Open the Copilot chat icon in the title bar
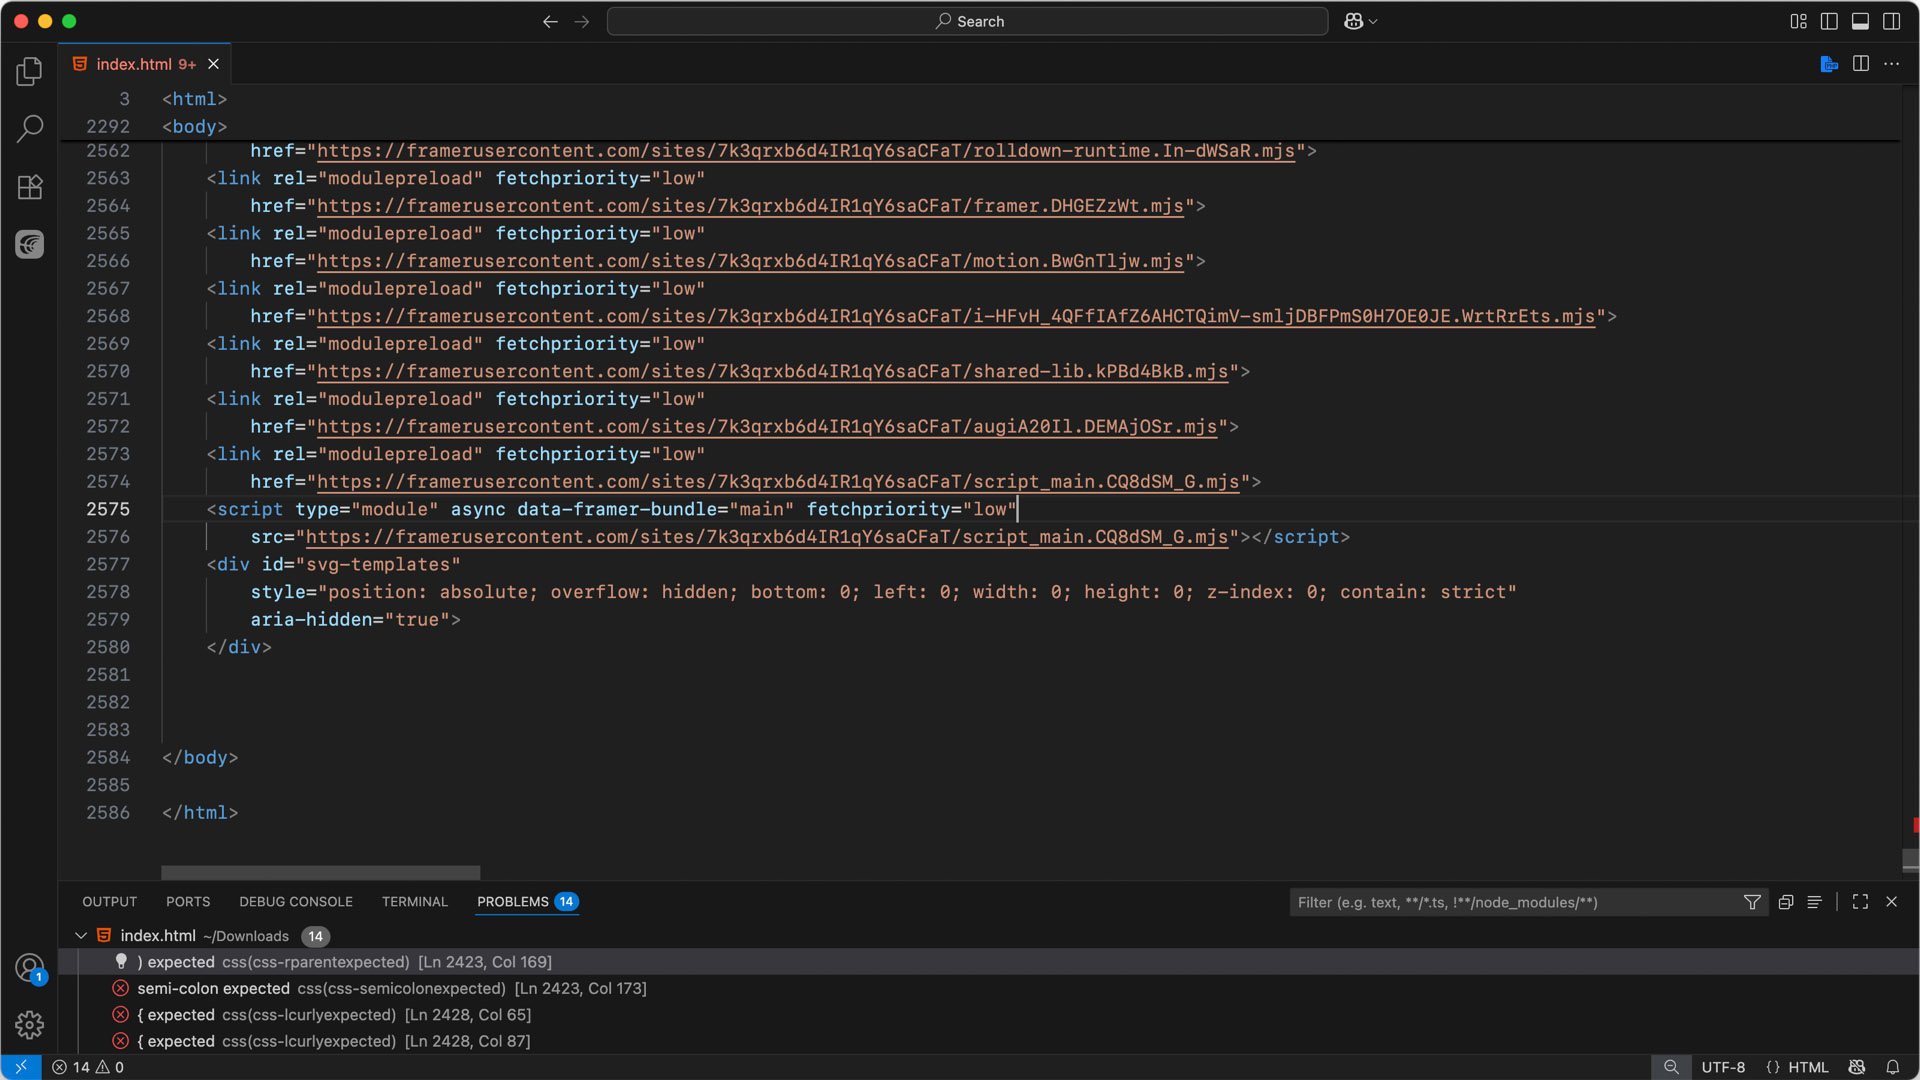 point(1353,21)
